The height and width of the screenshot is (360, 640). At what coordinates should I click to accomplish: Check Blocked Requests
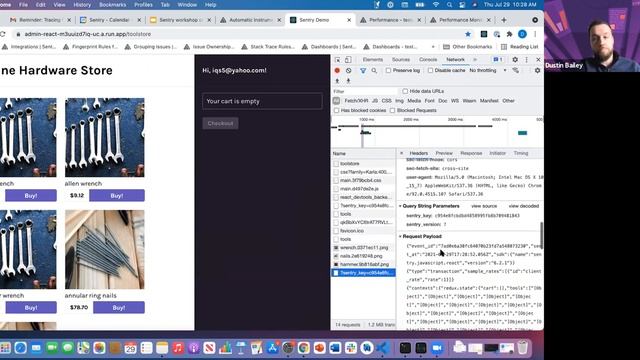[x=392, y=111]
